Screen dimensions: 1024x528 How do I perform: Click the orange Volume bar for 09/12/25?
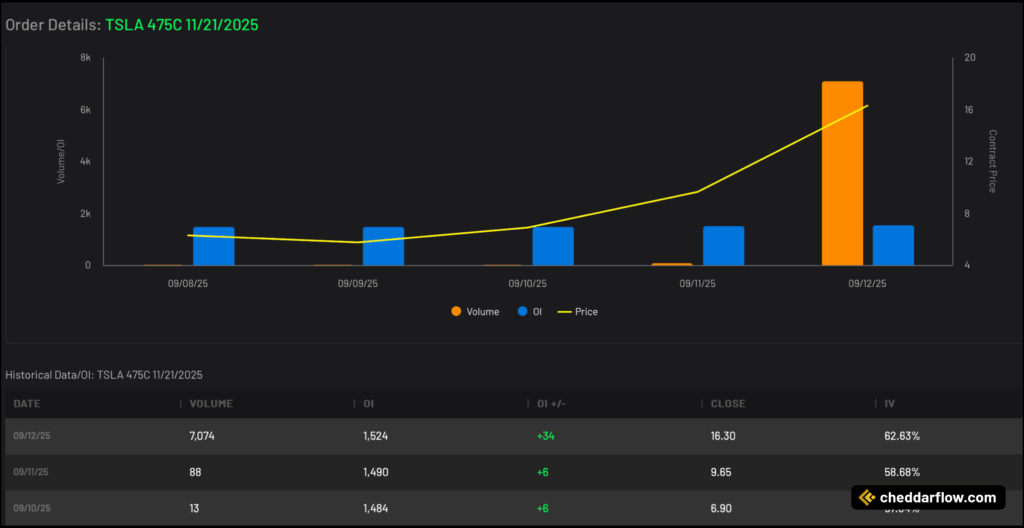(x=842, y=173)
